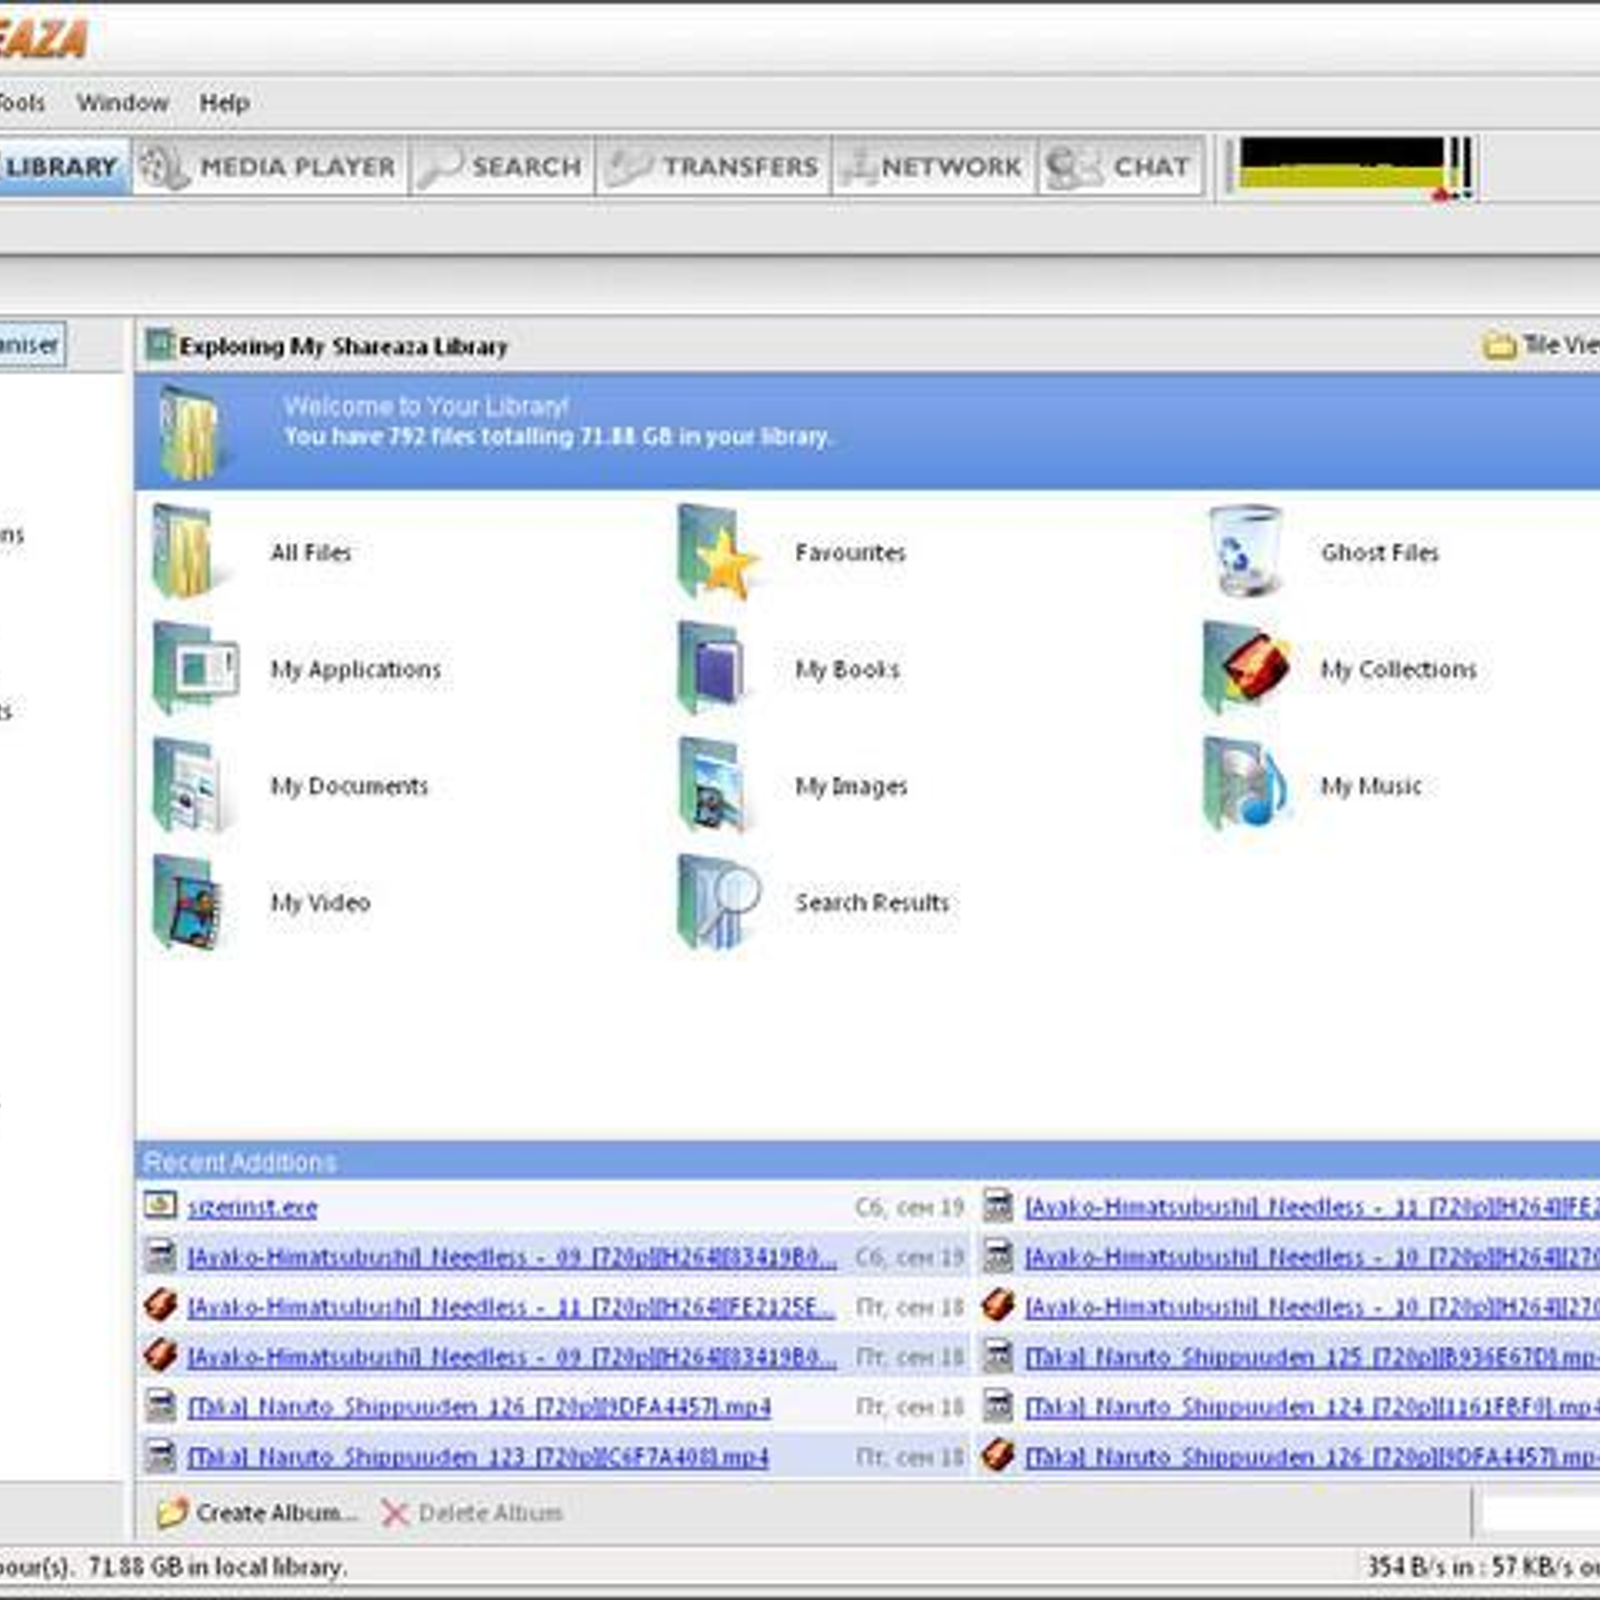Click the red X Delete Album icon

(395, 1513)
